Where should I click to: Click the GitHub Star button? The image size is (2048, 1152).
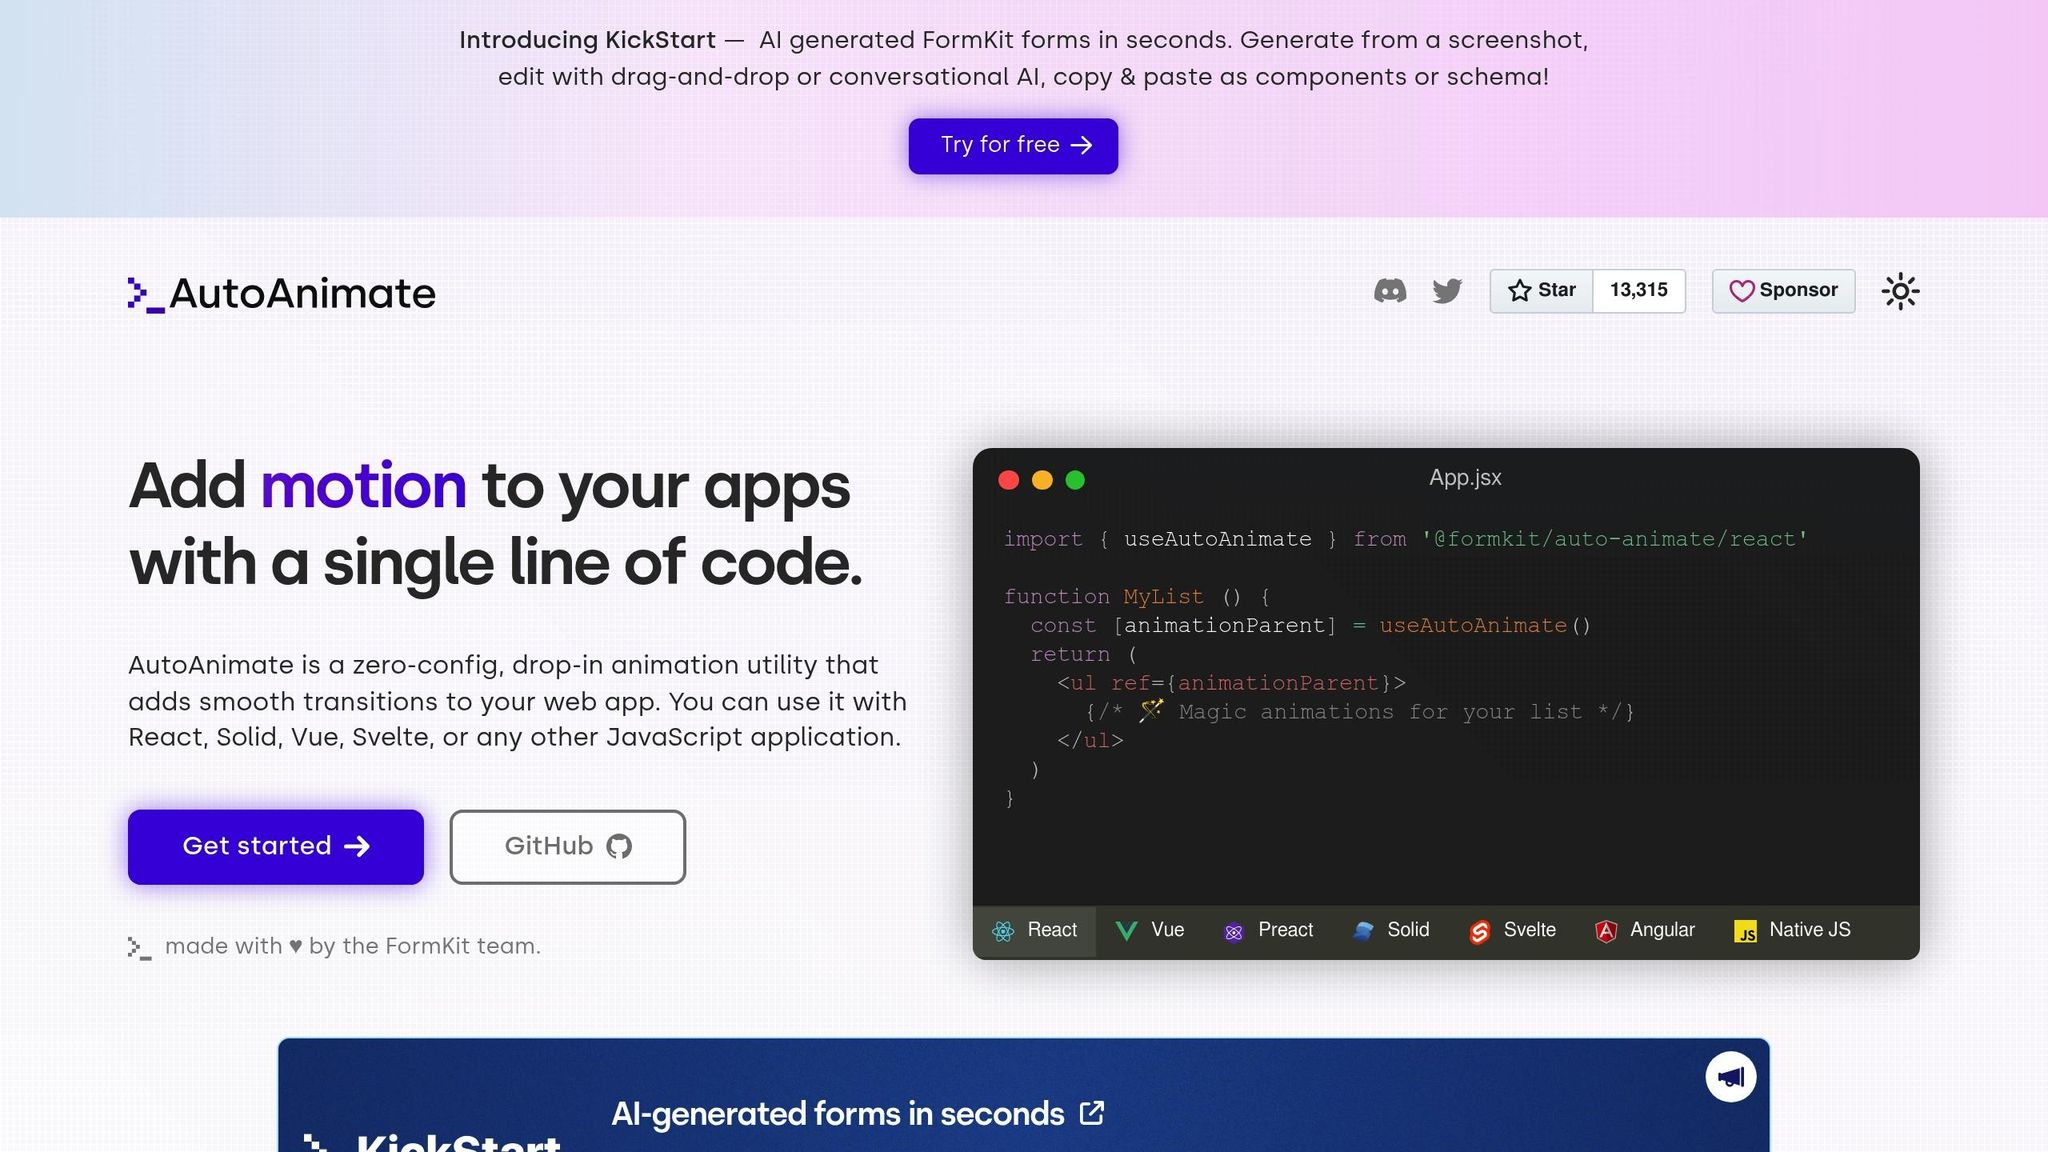click(x=1541, y=291)
